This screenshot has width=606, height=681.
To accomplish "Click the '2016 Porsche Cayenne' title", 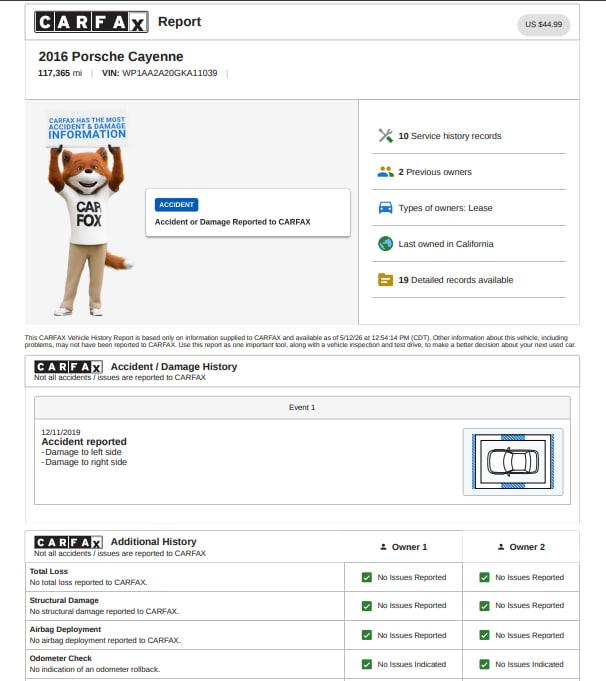I will [x=111, y=56].
